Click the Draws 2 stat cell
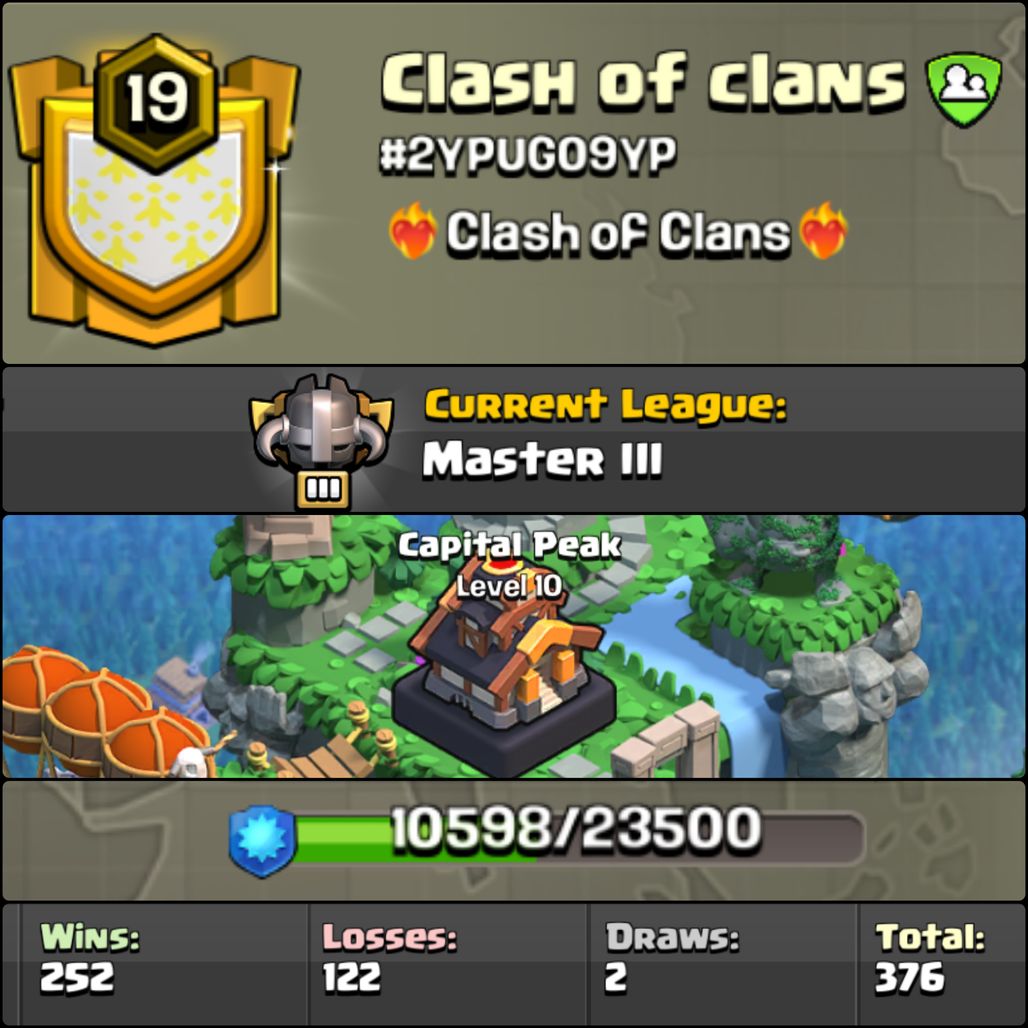 click(722, 964)
